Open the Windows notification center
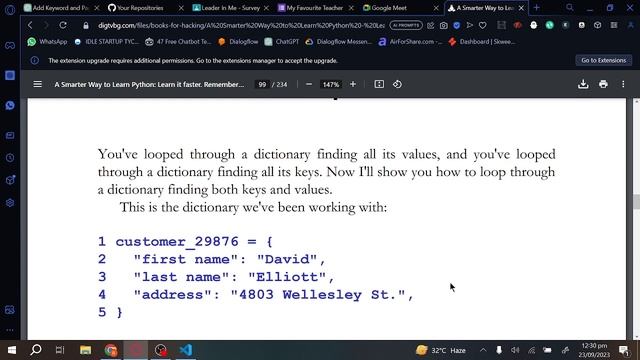 coord(624,350)
